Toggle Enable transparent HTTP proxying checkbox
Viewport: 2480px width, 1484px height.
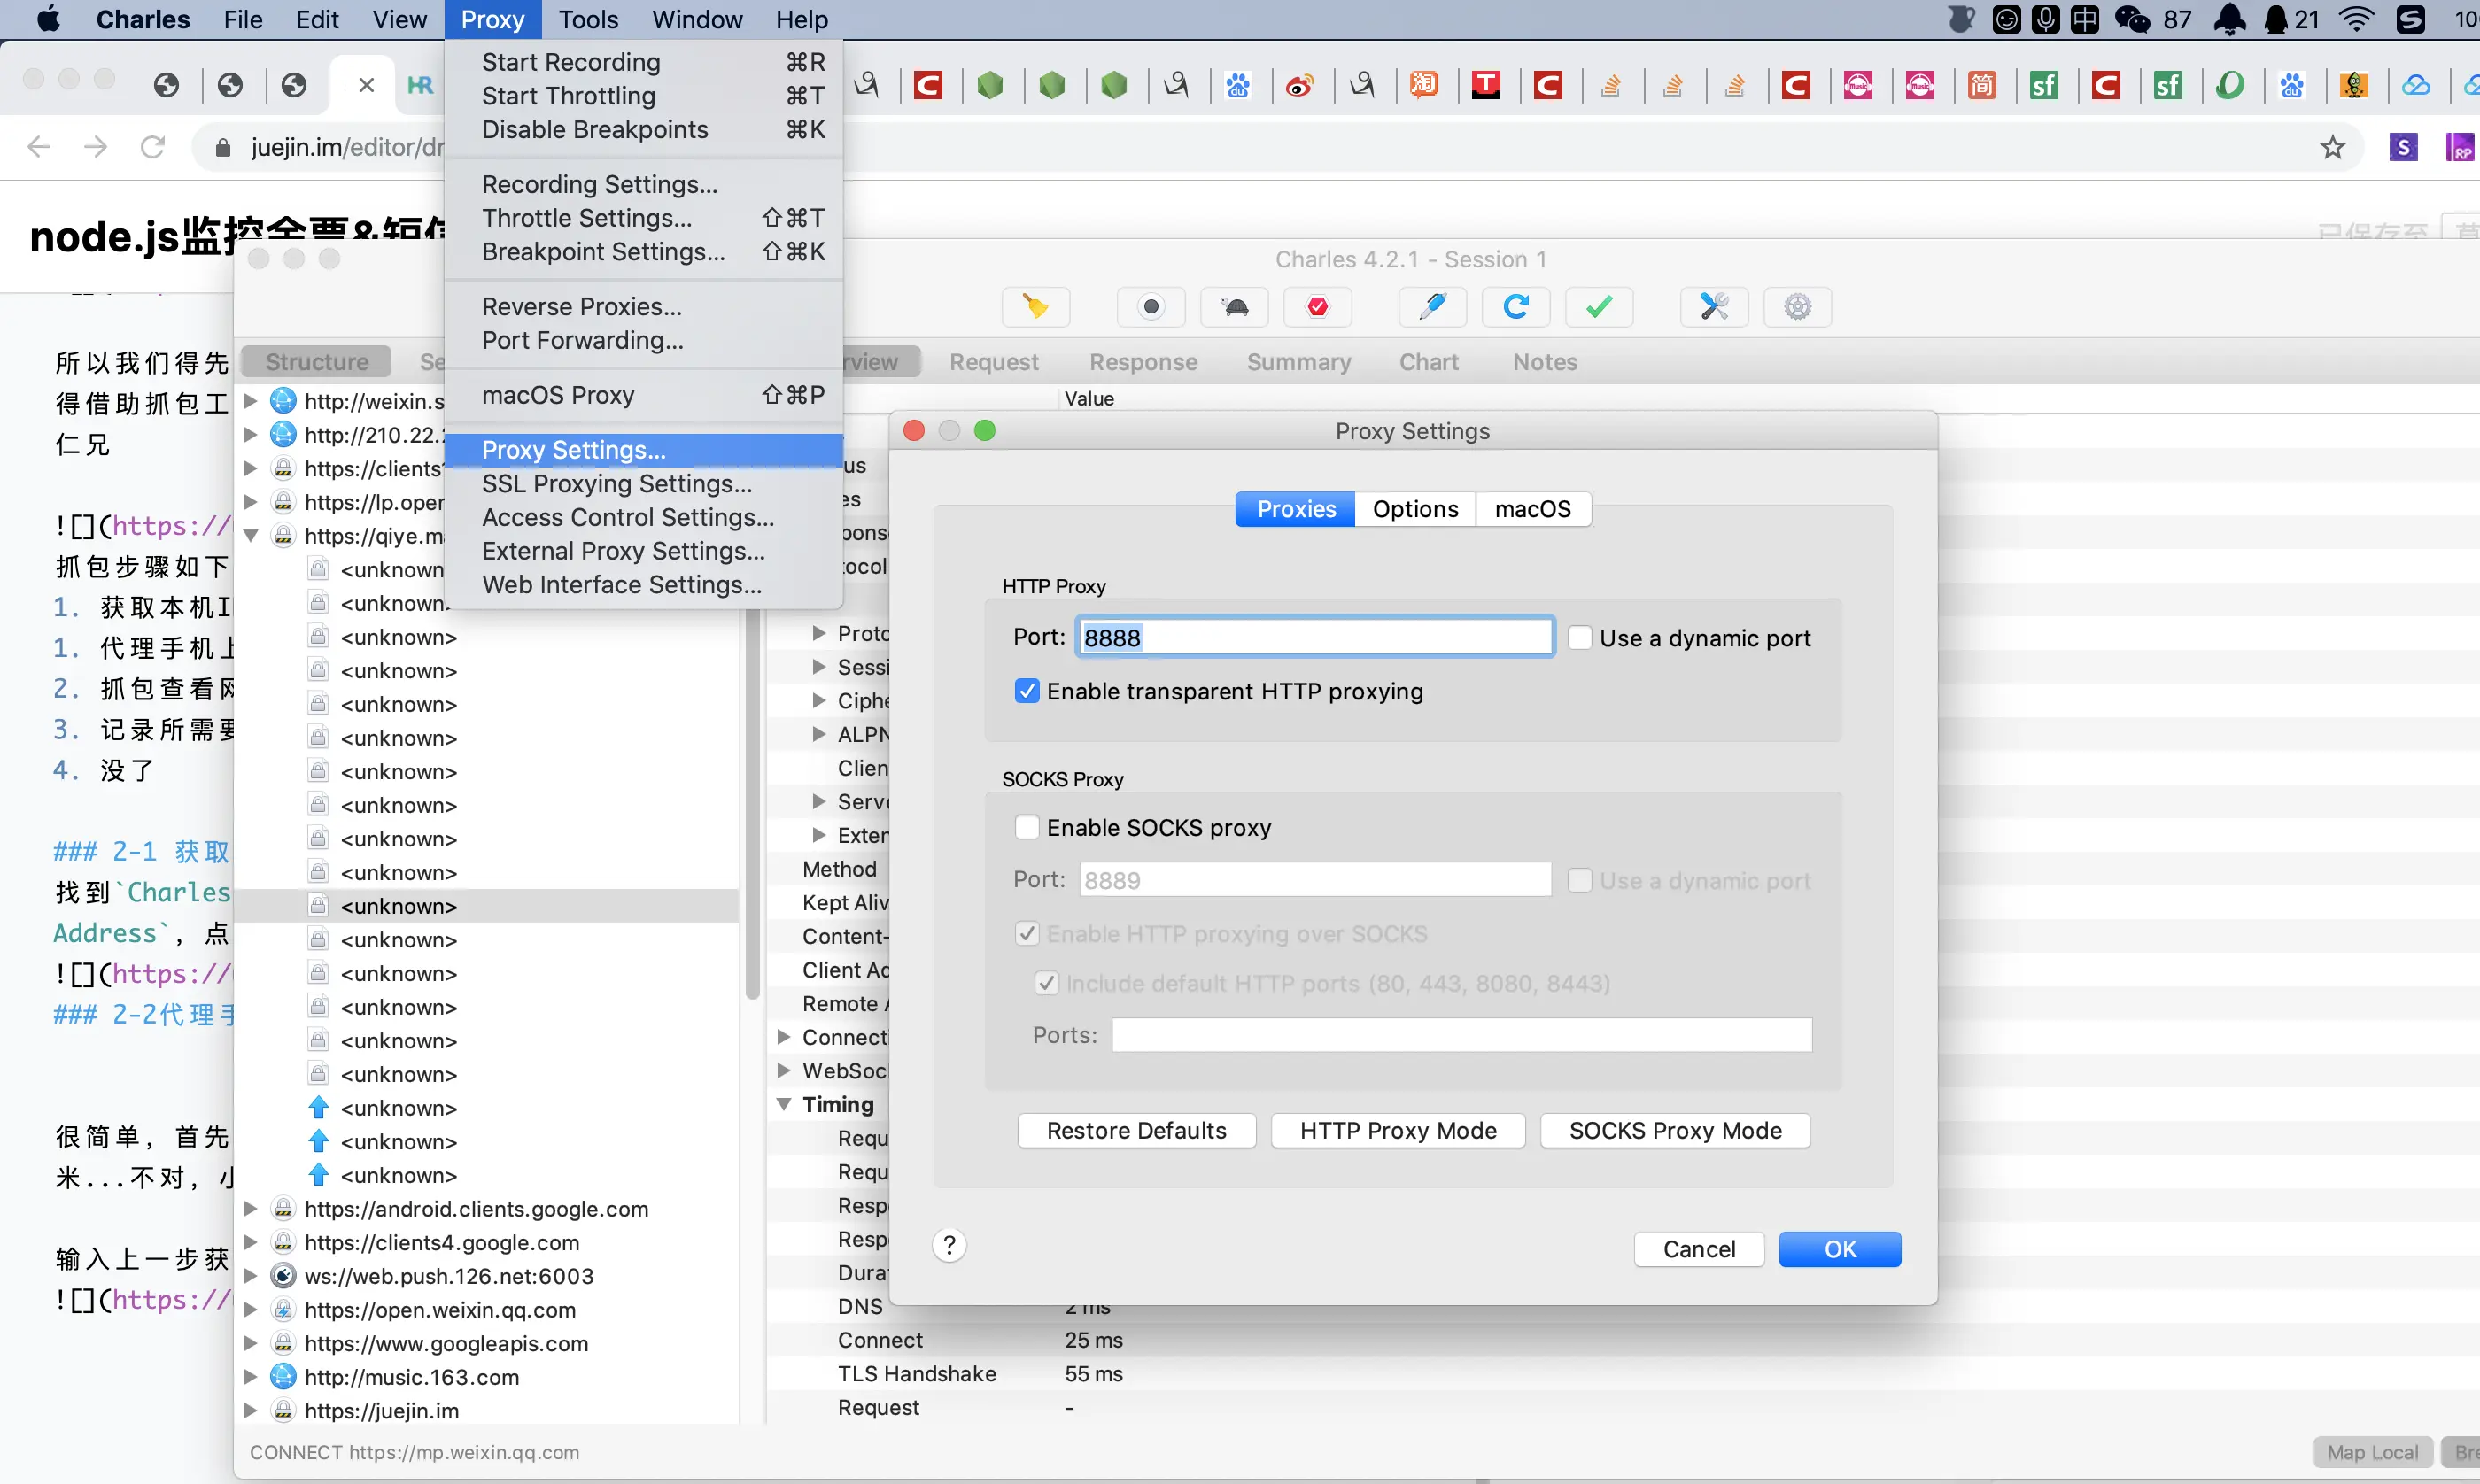point(1027,691)
